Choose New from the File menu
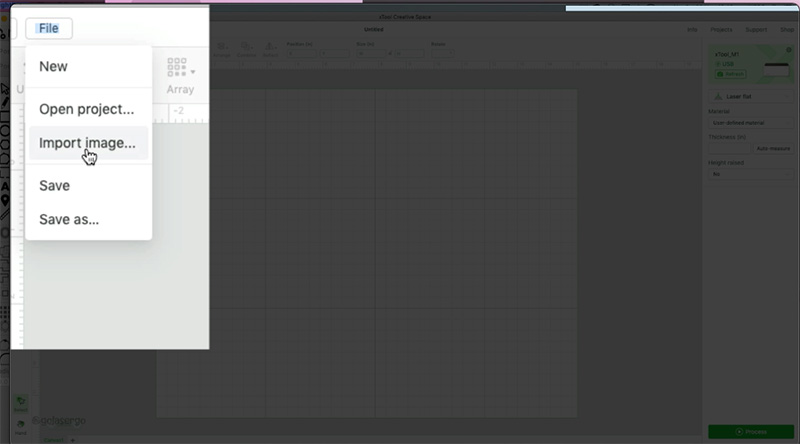 [x=53, y=66]
